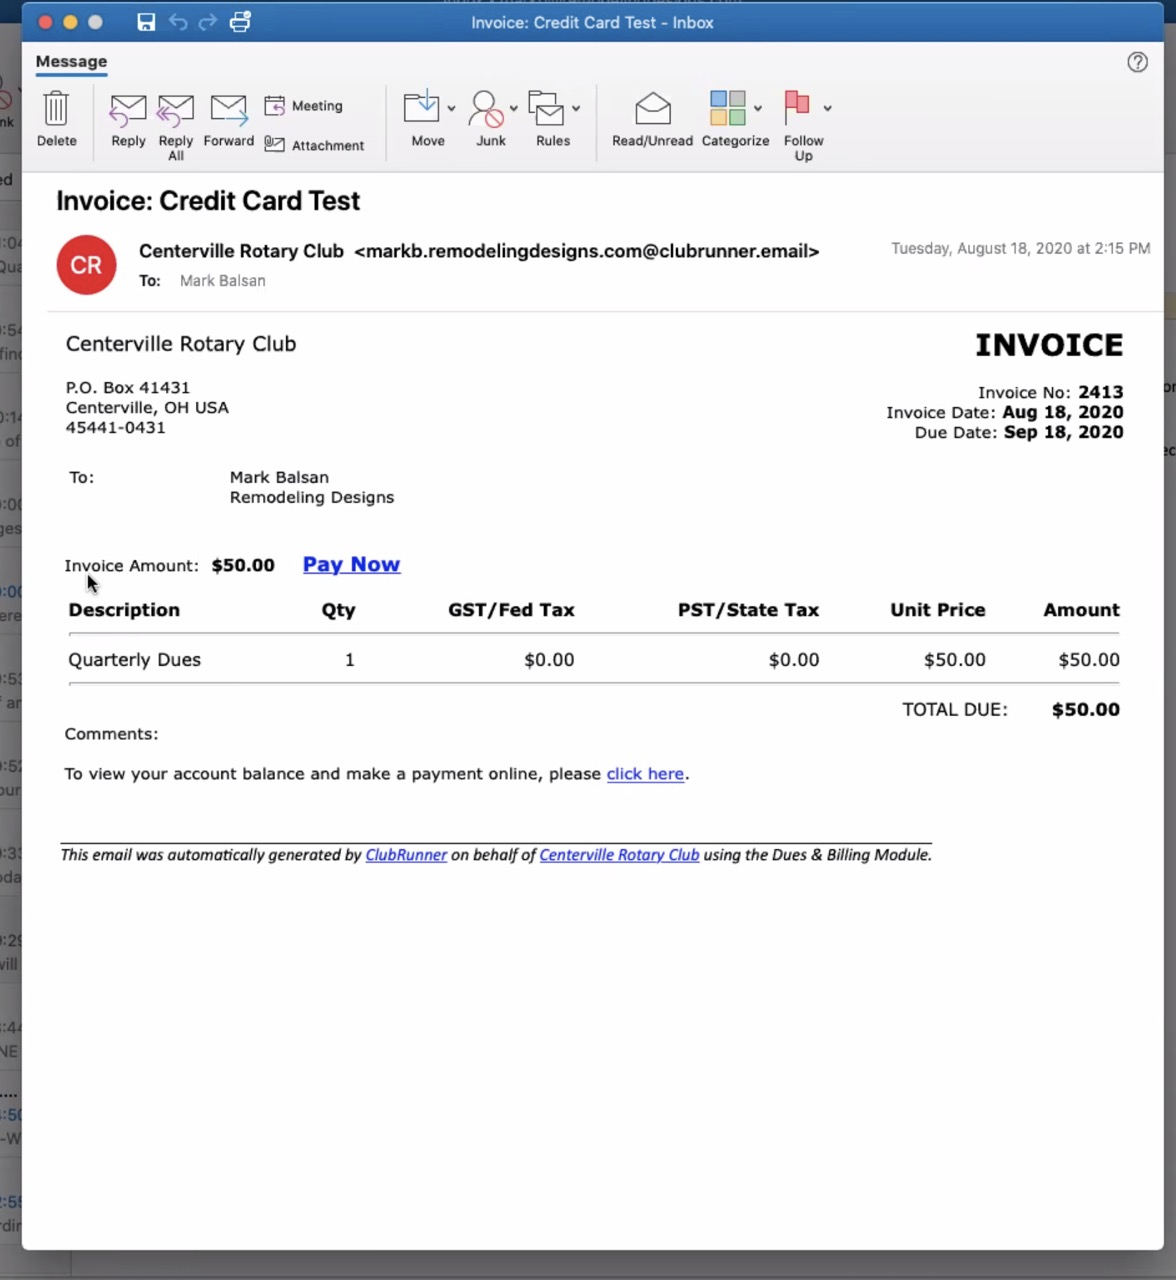Select the Message ribbon tab
The width and height of the screenshot is (1176, 1280).
tap(71, 62)
